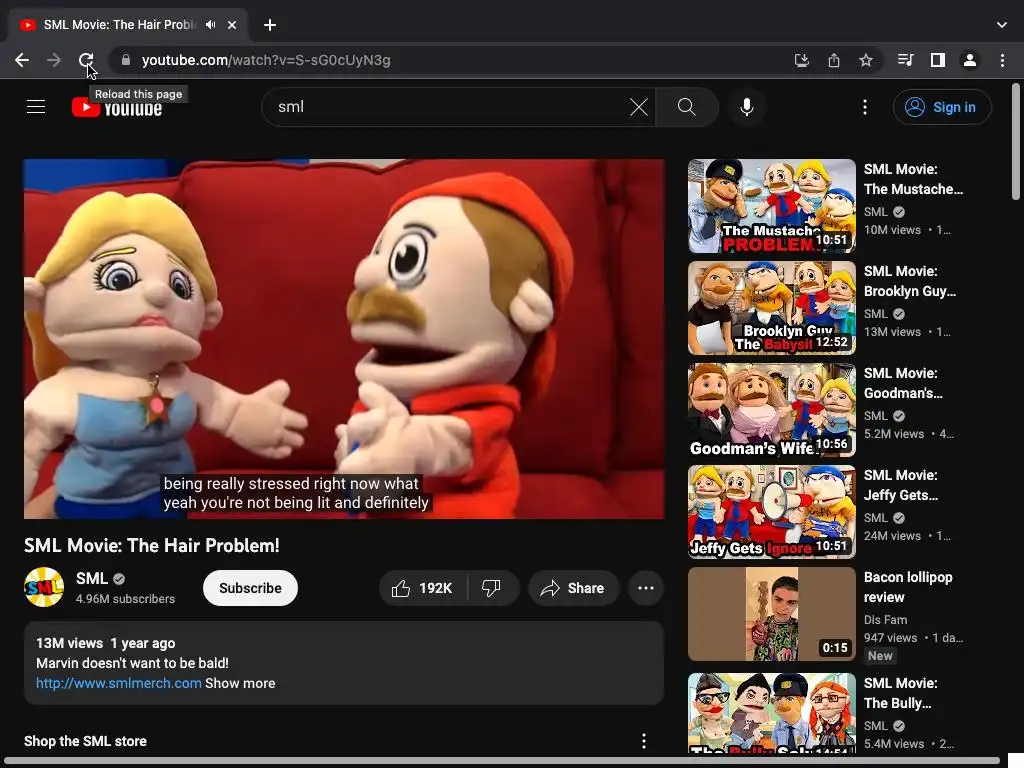This screenshot has width=1024, height=768.
Task: Click 'SML Movie: The Bully…' title
Action: coord(901,693)
